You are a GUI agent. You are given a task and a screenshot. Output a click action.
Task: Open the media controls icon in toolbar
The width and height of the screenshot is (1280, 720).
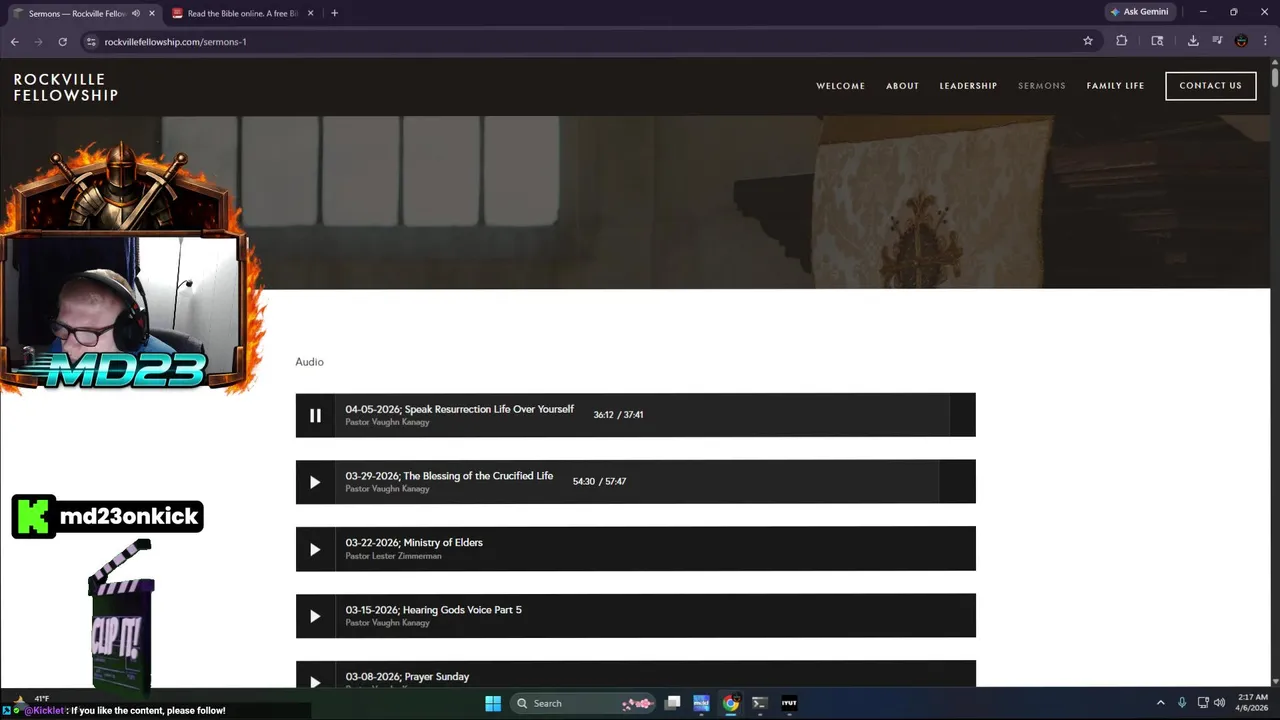(1217, 41)
